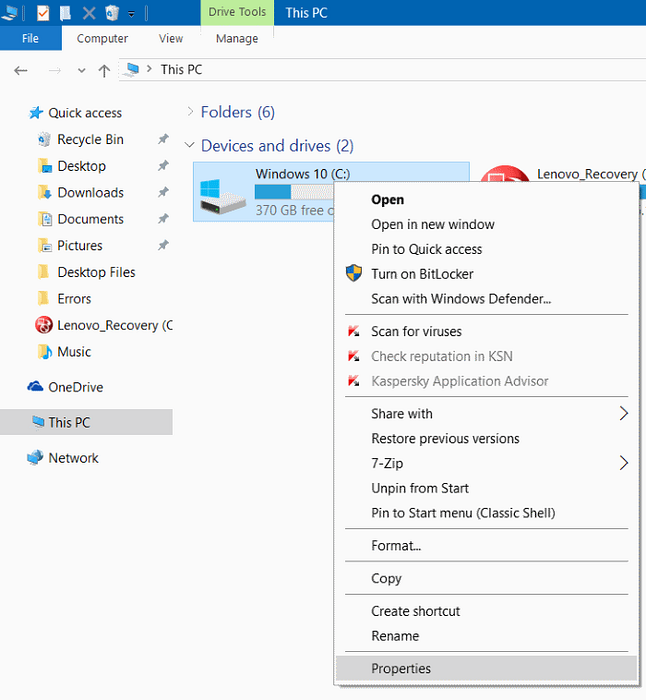Open Lenovo_Recovery in Quick access
Viewport: 646px width, 700px height.
(113, 325)
